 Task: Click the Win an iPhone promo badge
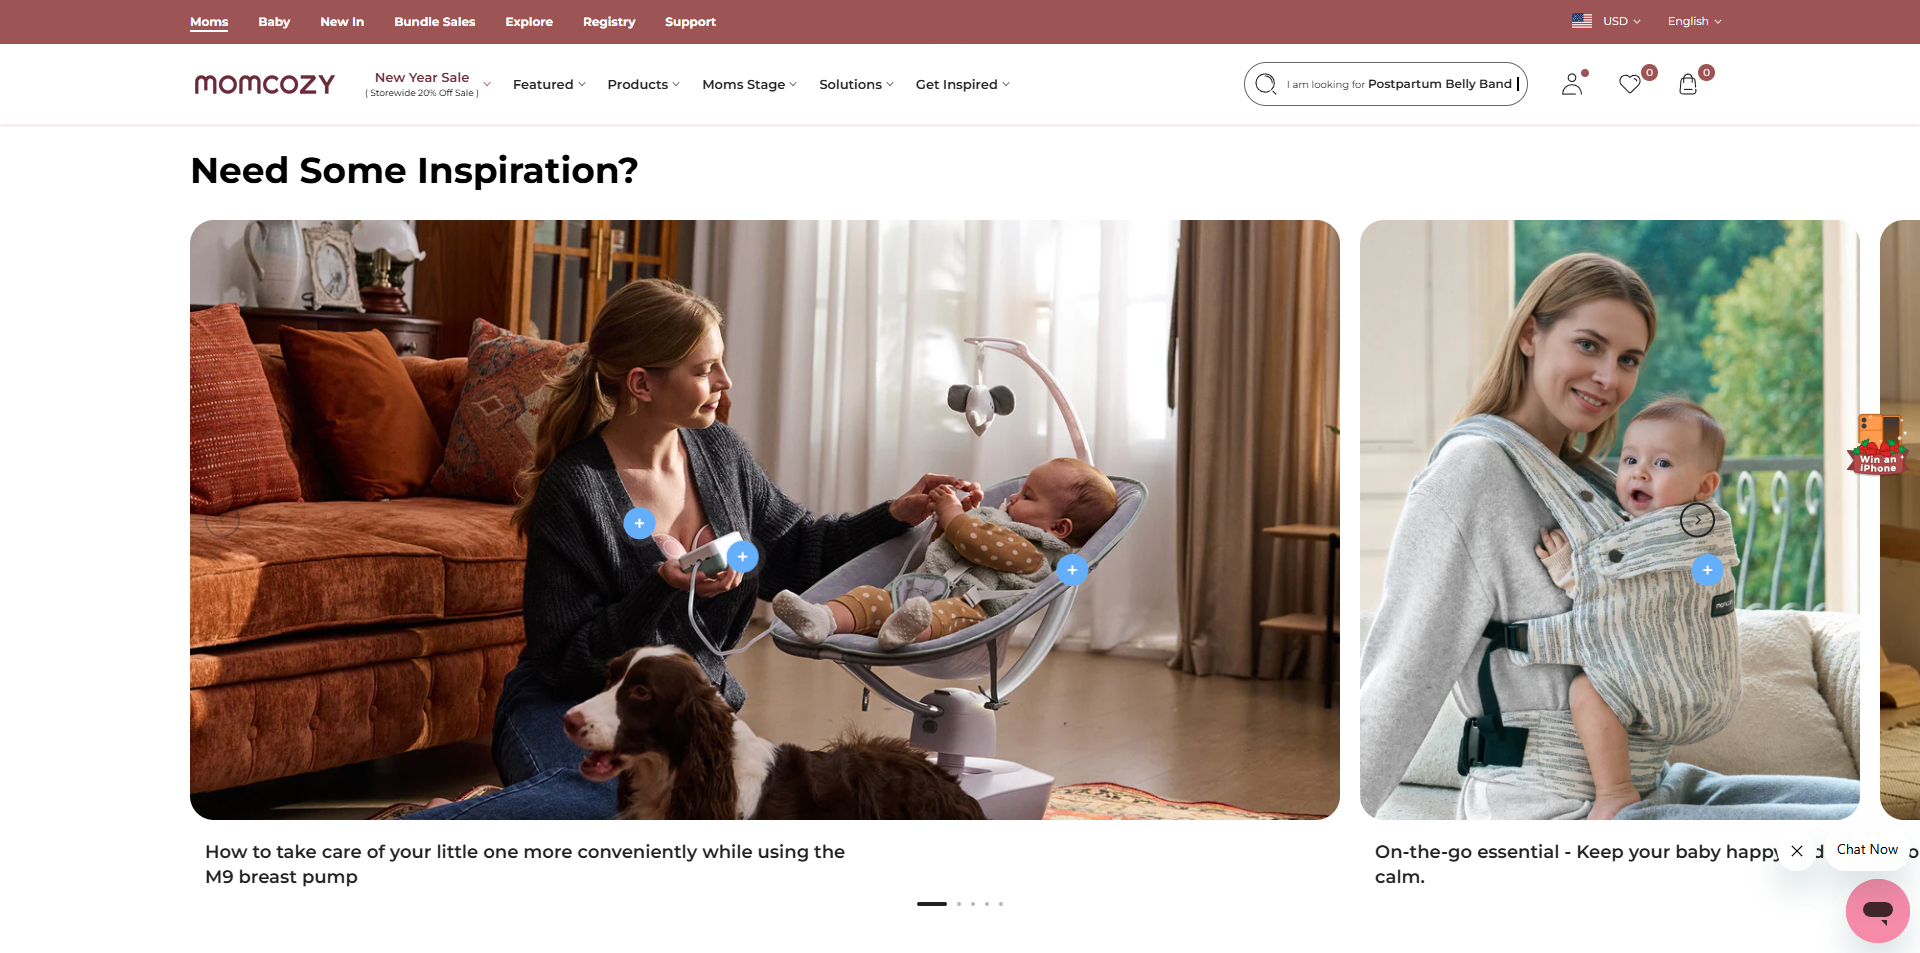tap(1878, 444)
